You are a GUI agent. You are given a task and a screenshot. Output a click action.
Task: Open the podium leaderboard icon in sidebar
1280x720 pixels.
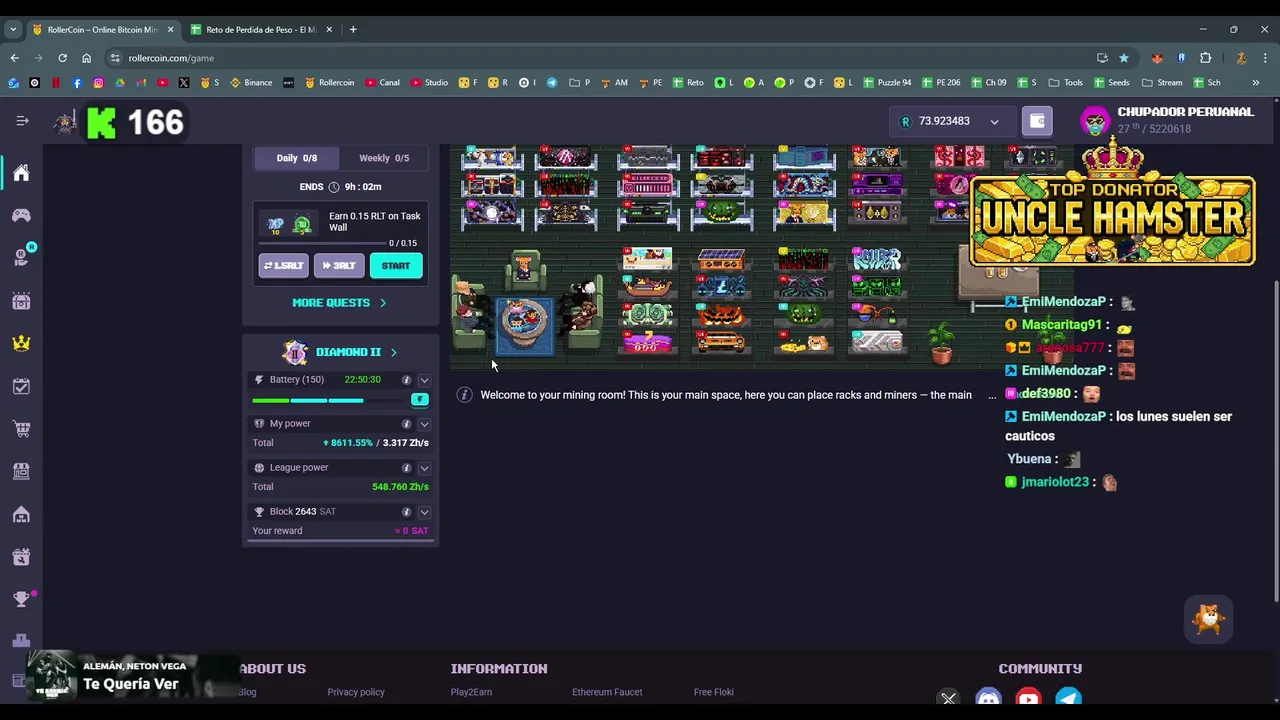pyautogui.click(x=21, y=641)
